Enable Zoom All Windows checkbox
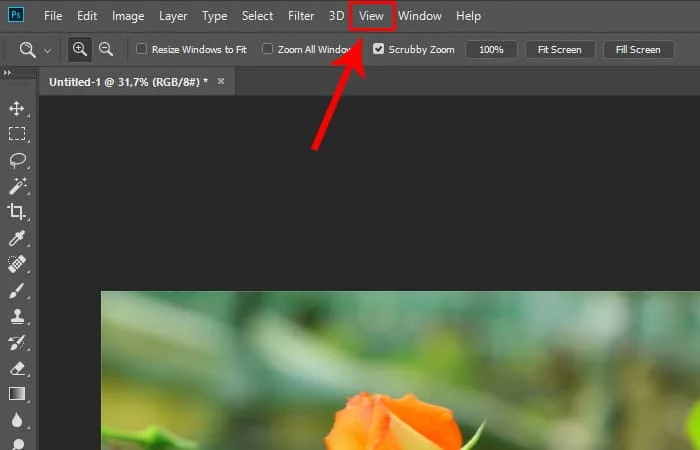The width and height of the screenshot is (700, 450). (x=267, y=49)
